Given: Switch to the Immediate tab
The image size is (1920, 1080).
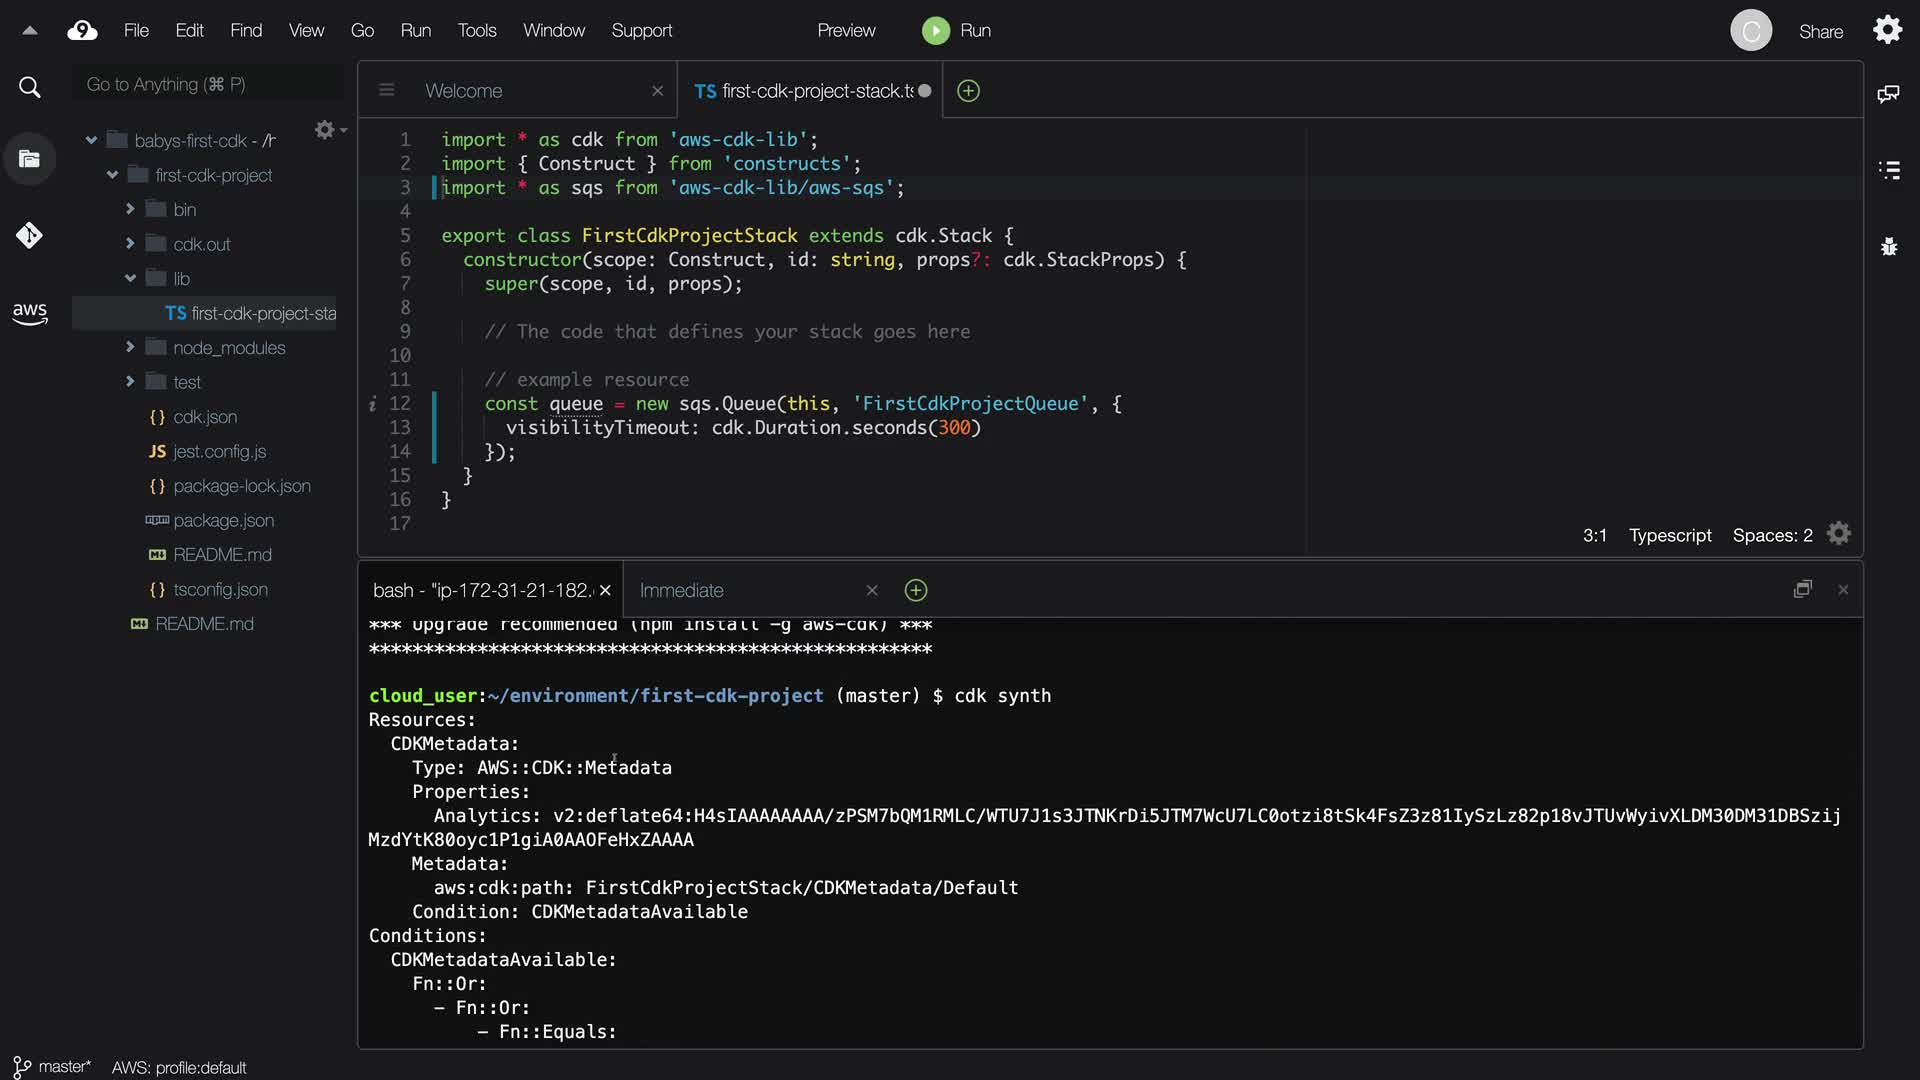Looking at the screenshot, I should click(x=681, y=591).
